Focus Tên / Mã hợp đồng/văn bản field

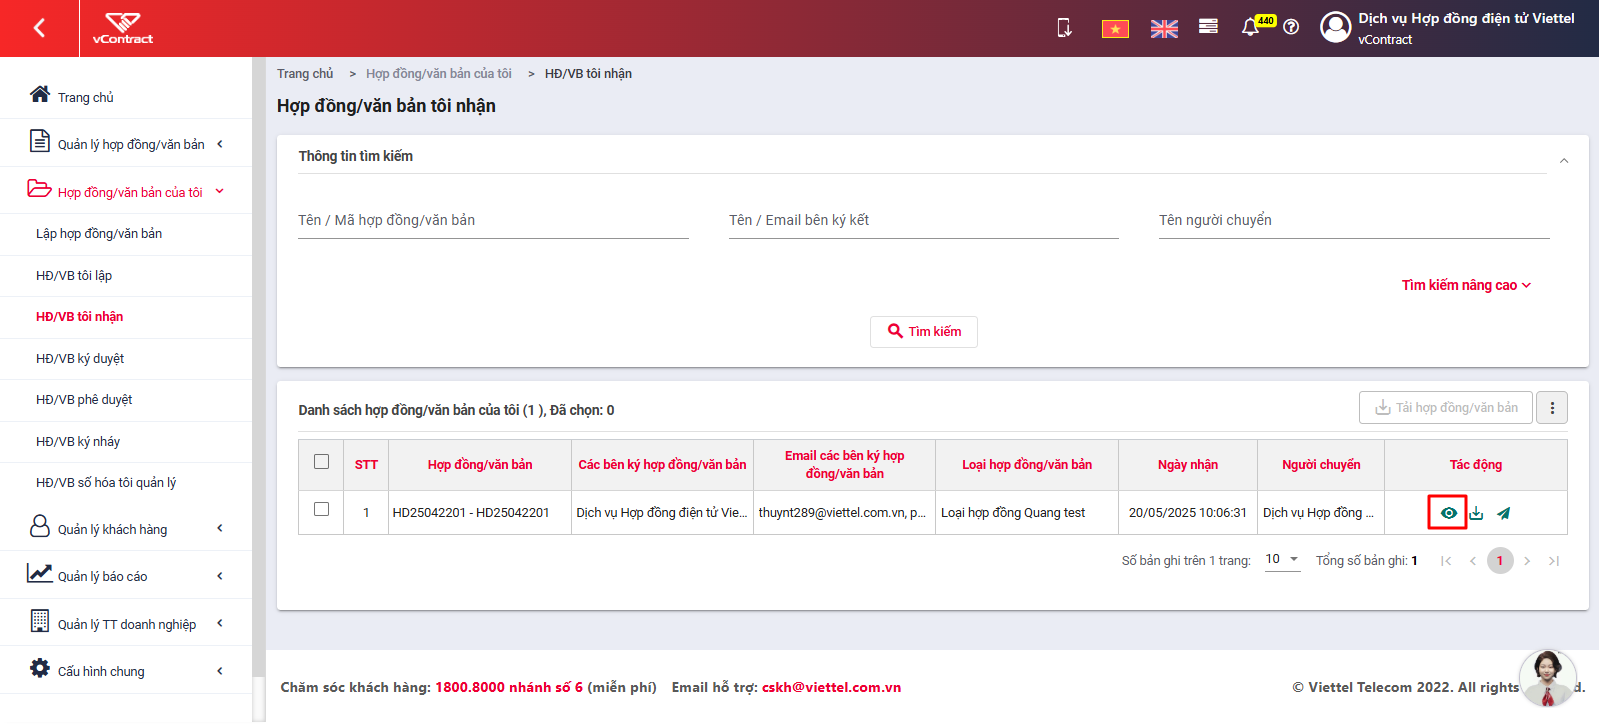[x=493, y=221]
